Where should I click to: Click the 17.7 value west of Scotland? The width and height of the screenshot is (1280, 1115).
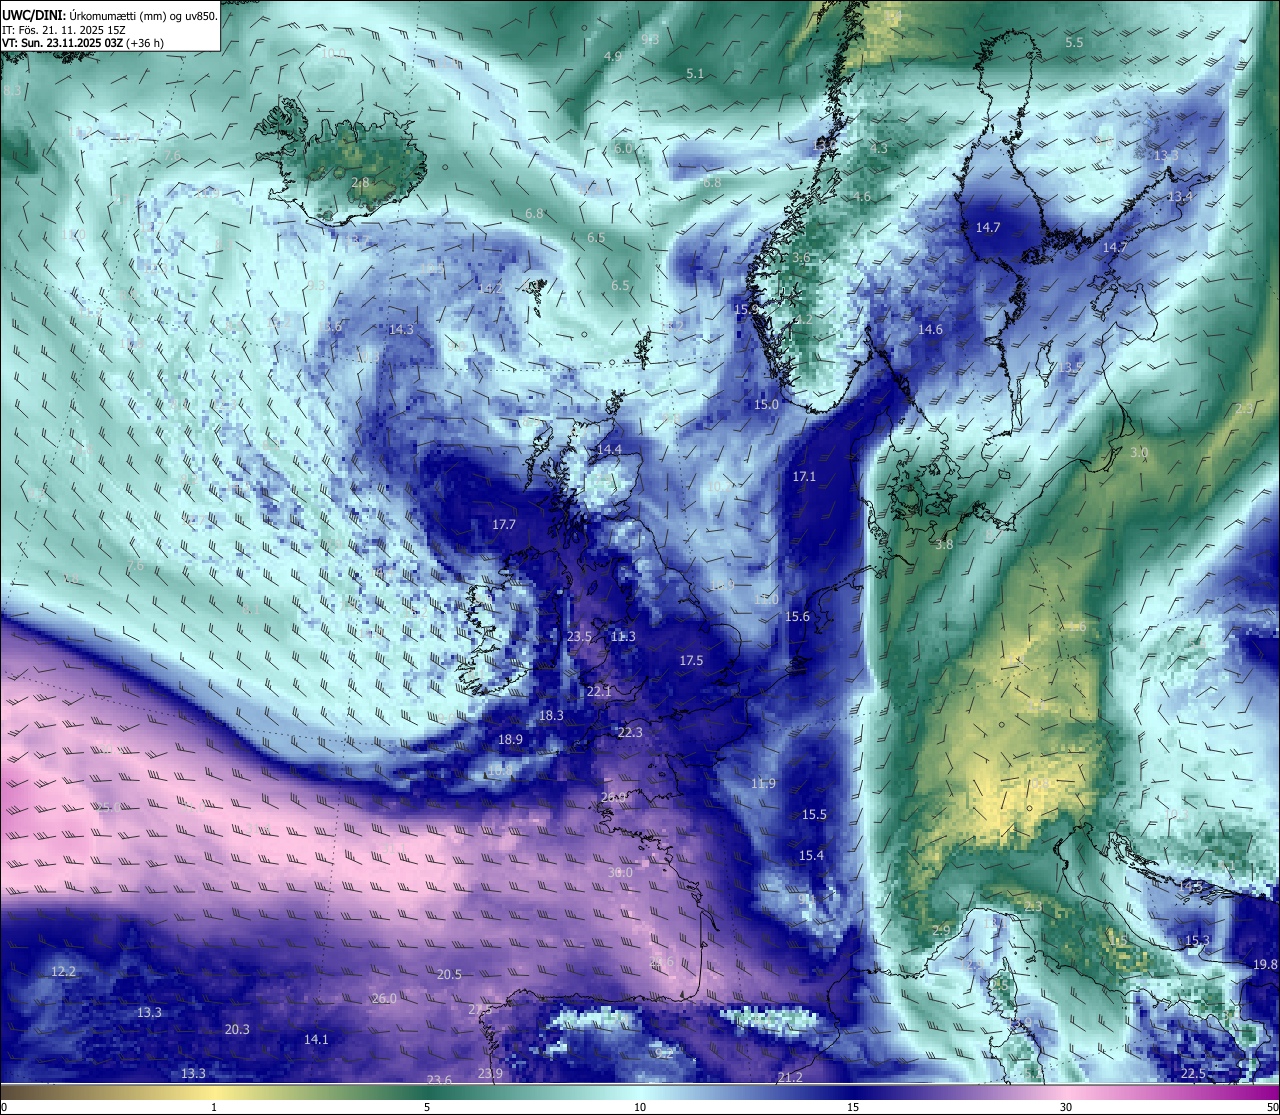tap(504, 525)
